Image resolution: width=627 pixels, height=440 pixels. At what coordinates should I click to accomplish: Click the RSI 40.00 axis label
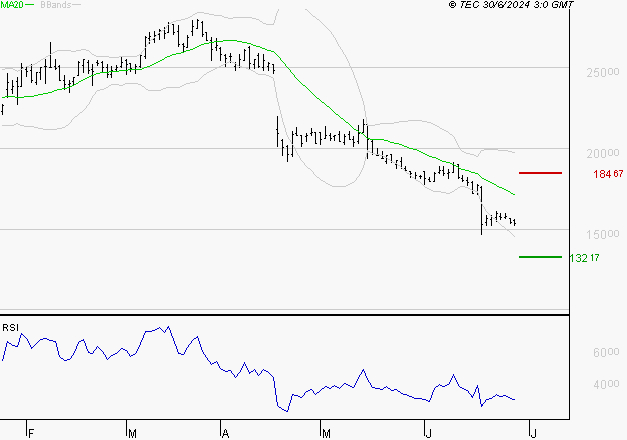point(606,385)
